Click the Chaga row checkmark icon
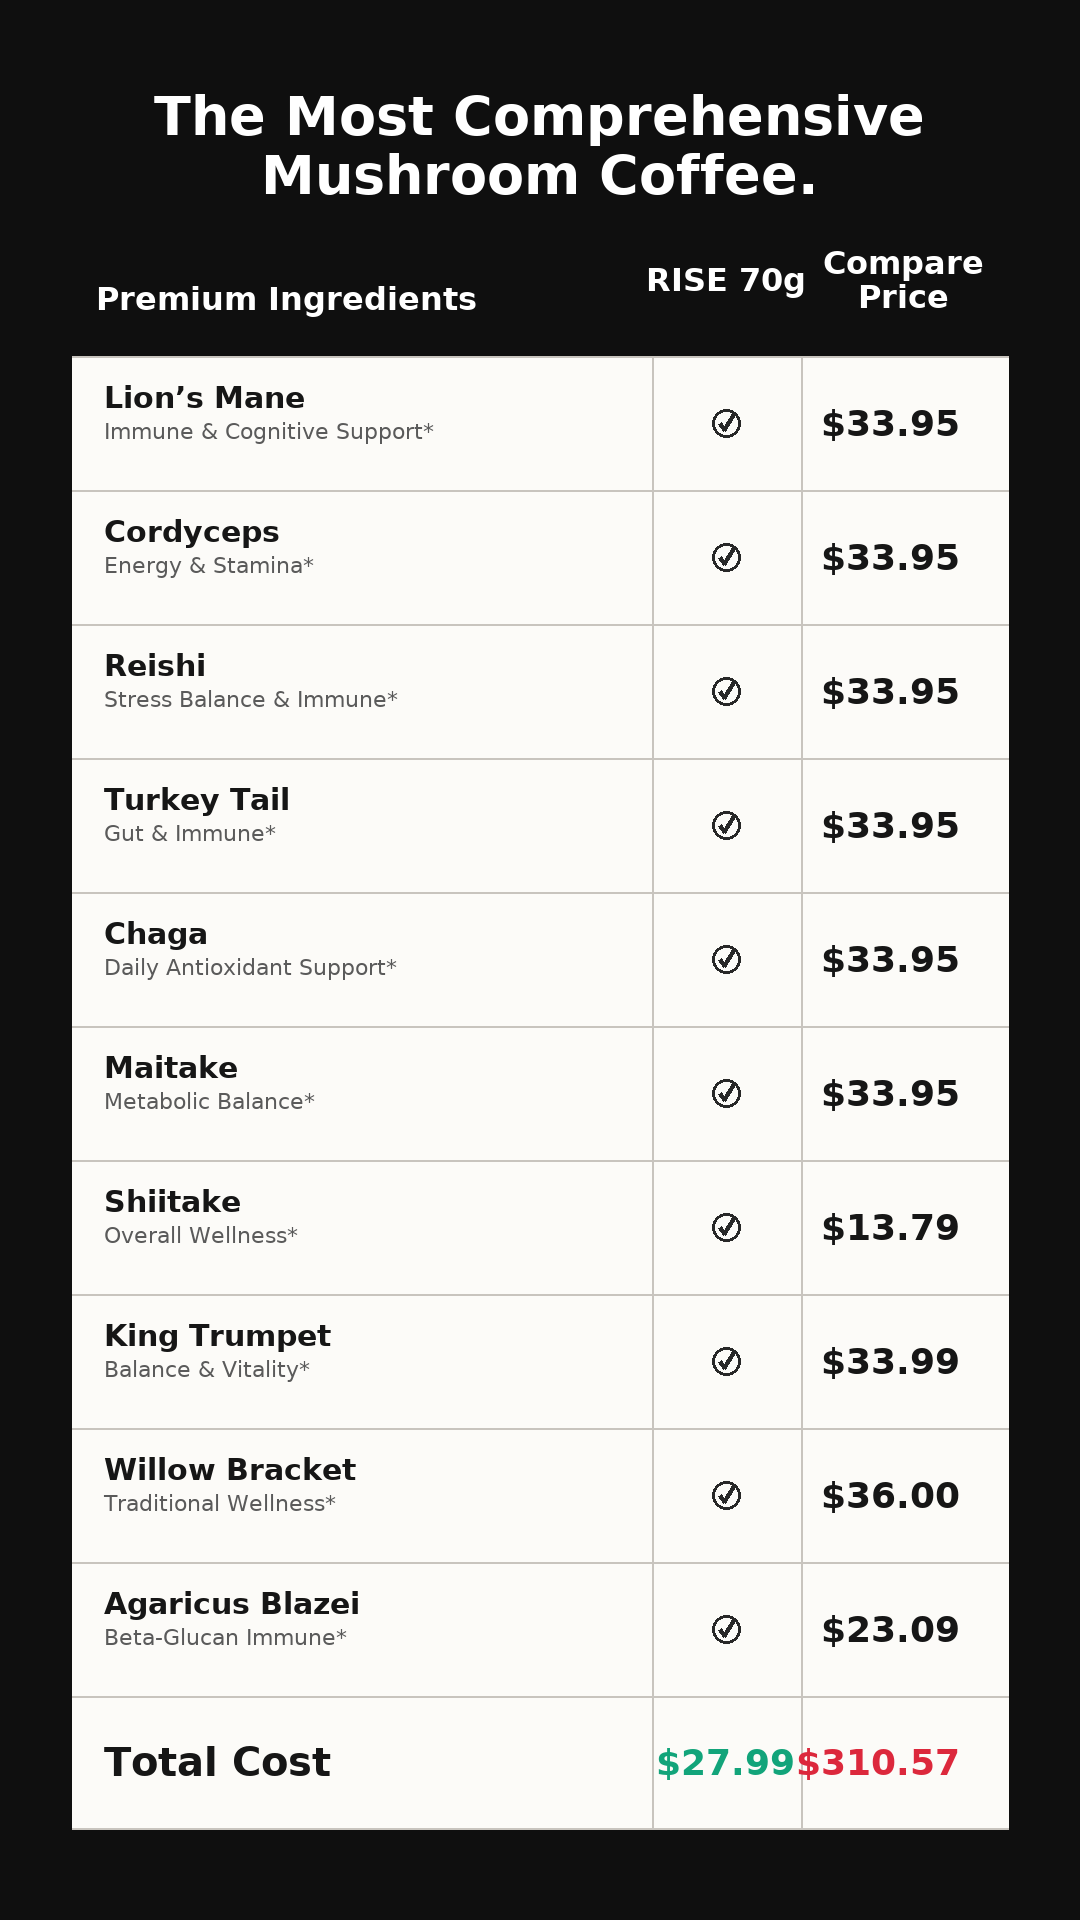This screenshot has width=1080, height=1920. pos(727,960)
